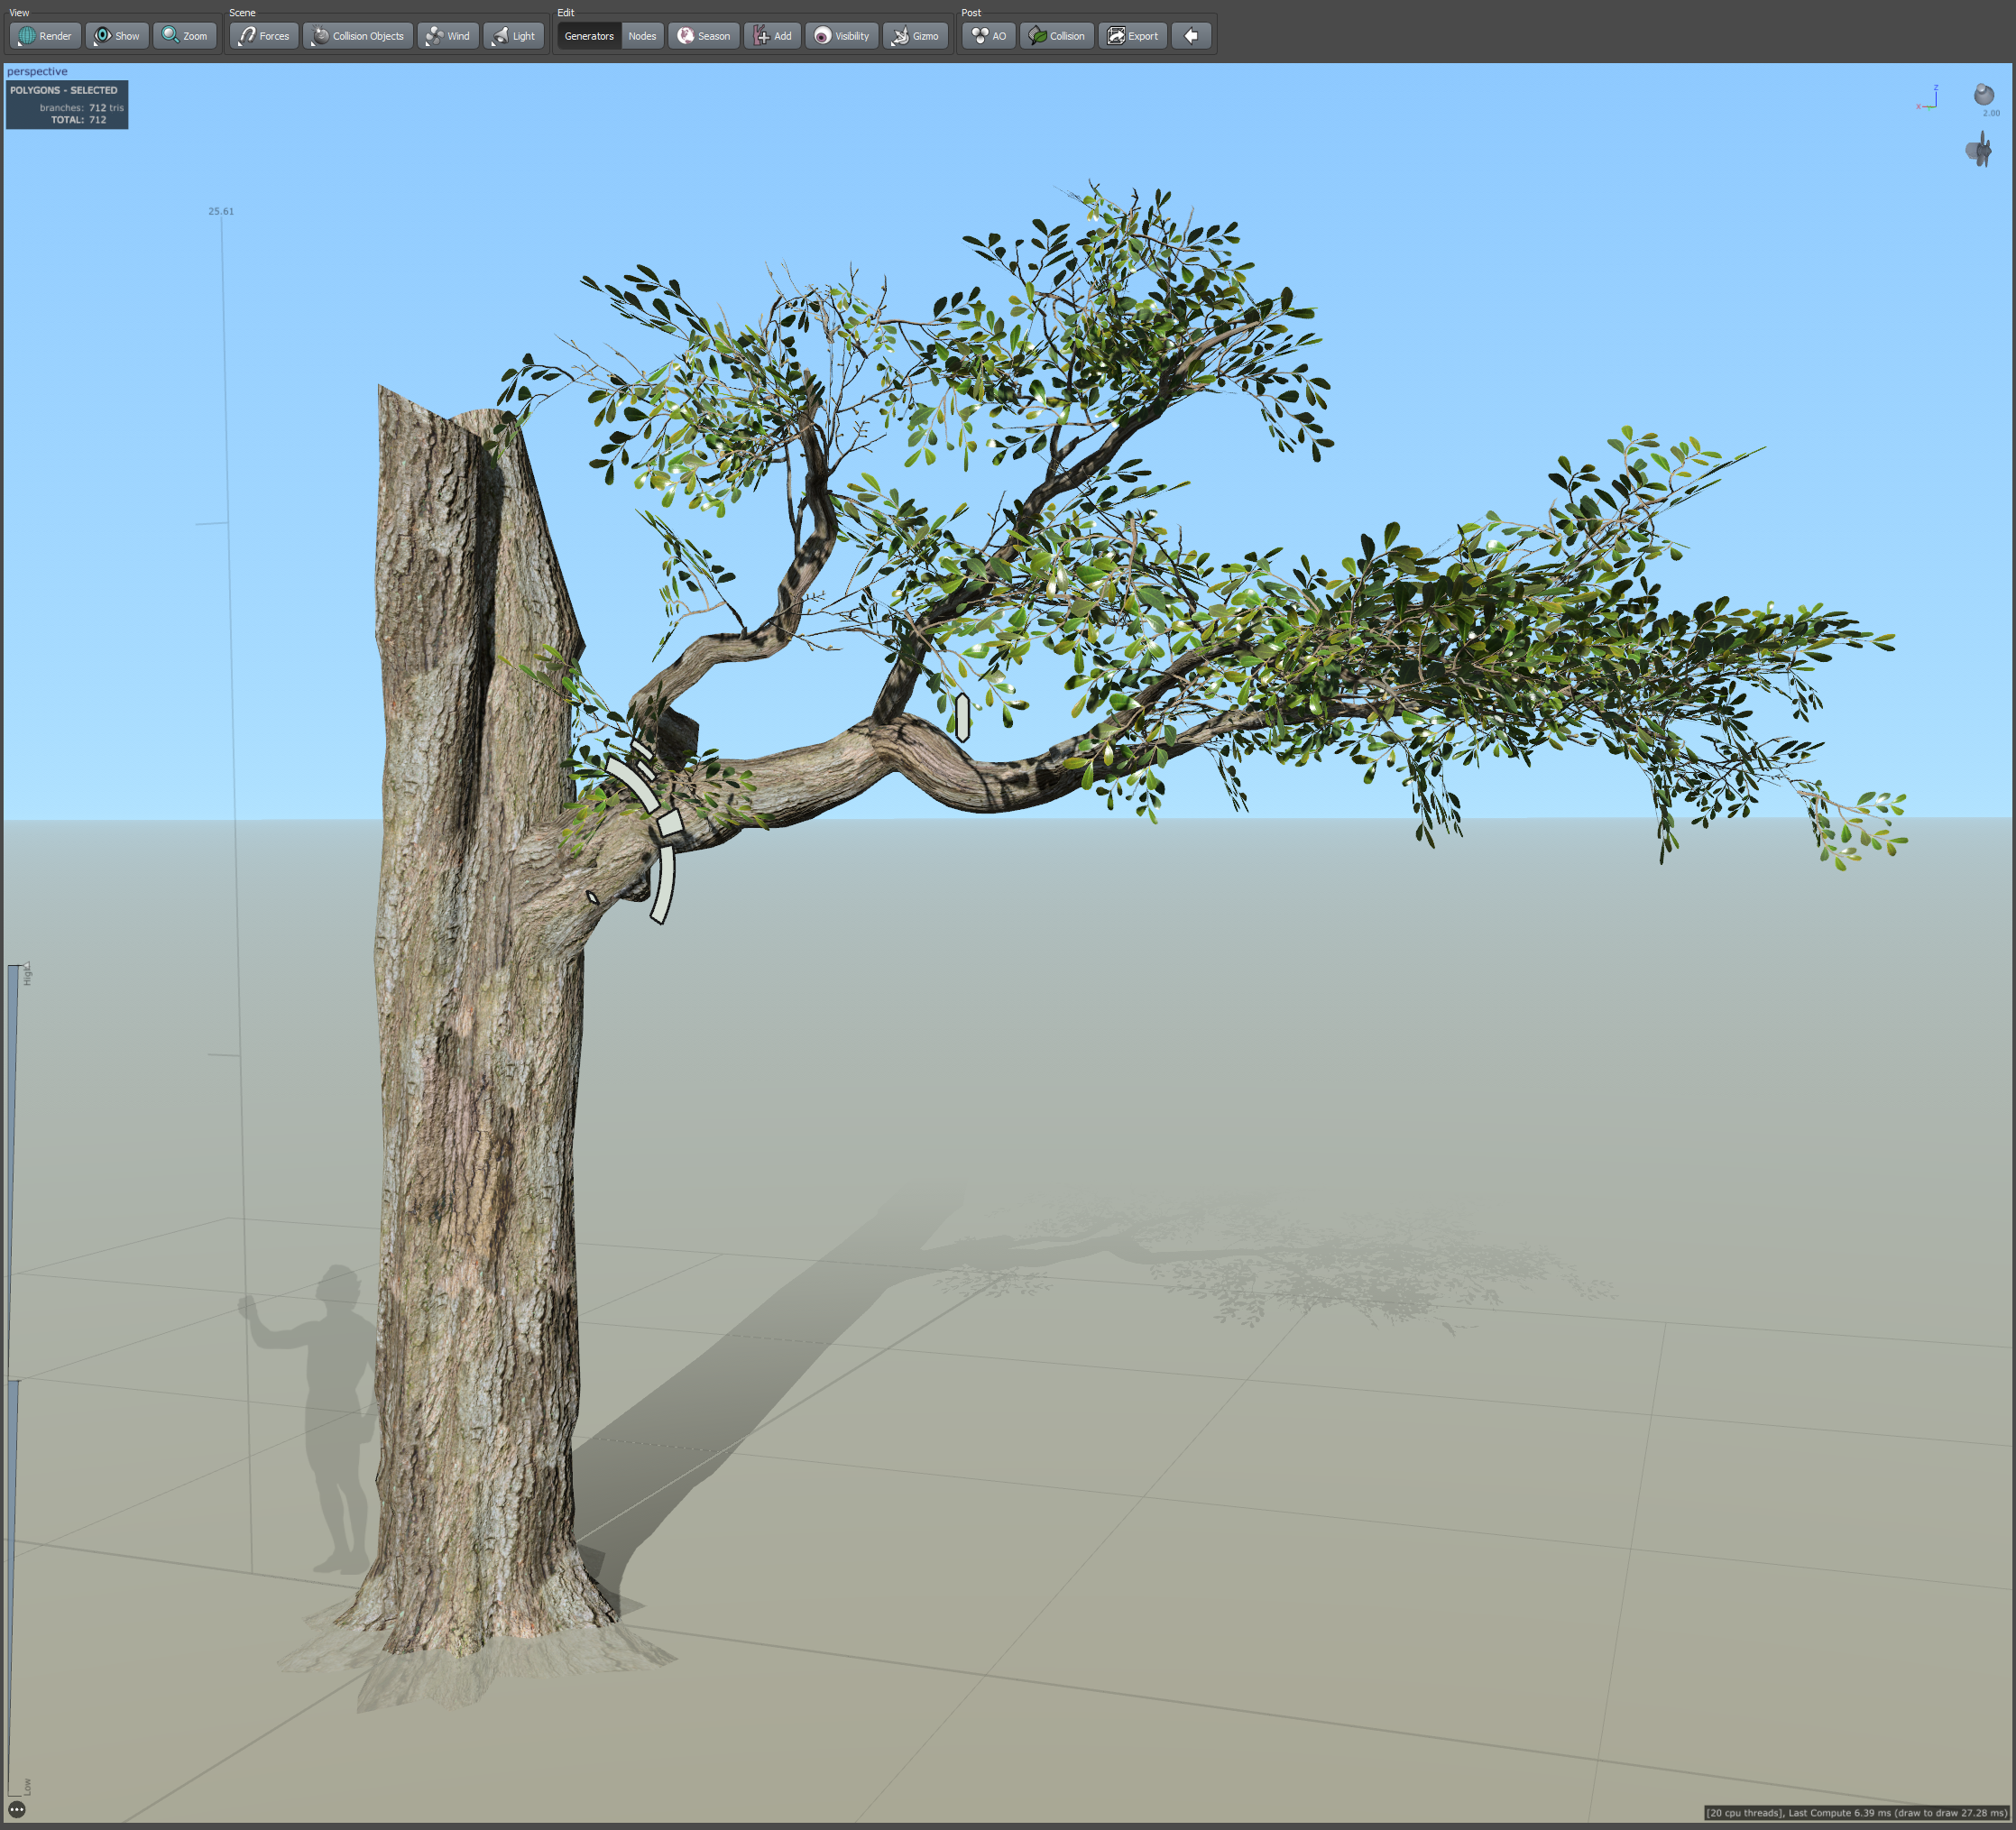Open the Visibility dropdown
The image size is (2016, 1830).
tap(841, 36)
